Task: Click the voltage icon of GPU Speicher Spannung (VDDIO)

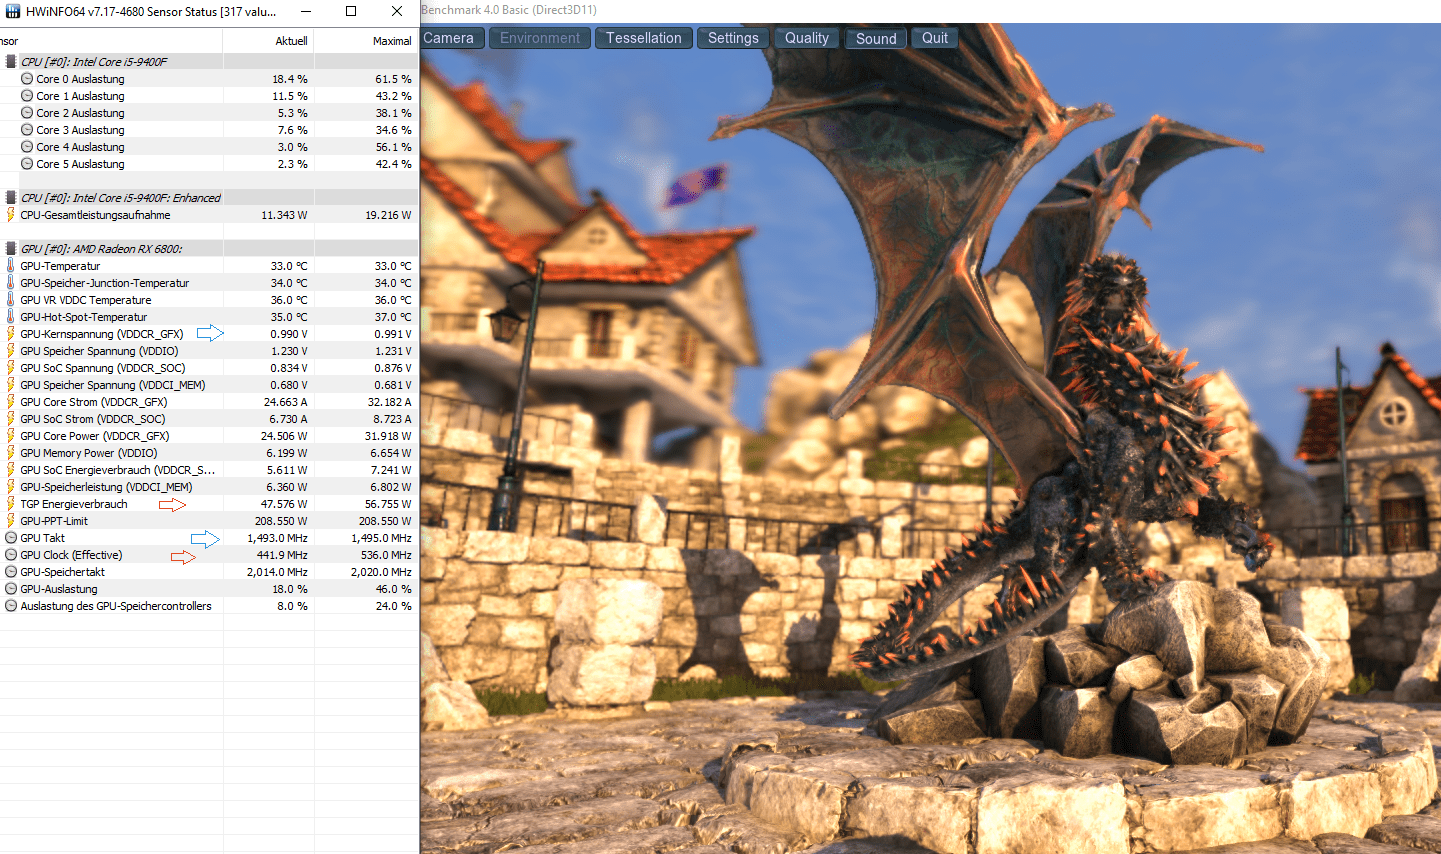Action: [x=11, y=351]
